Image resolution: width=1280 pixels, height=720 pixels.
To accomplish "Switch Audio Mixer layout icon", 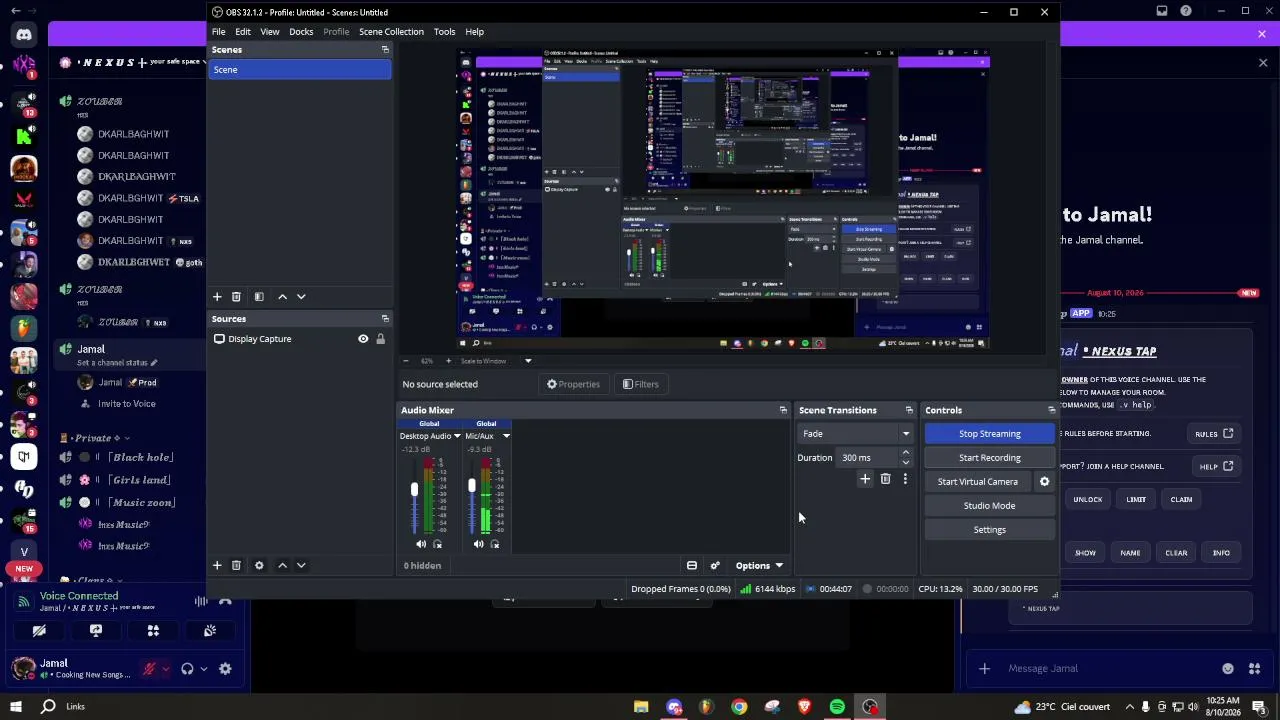I will pos(691,566).
